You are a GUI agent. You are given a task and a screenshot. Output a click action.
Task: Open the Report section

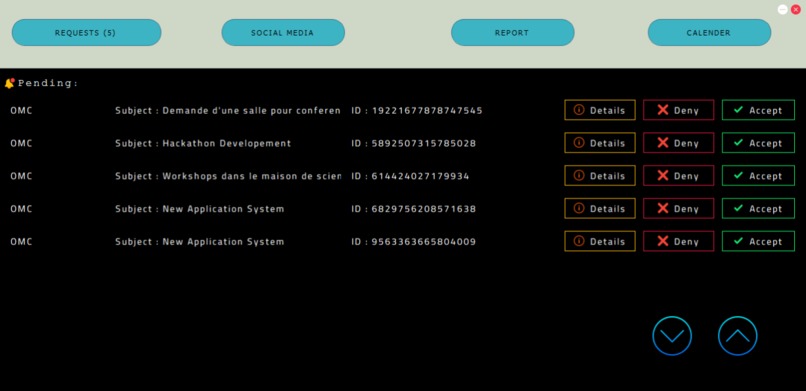click(512, 32)
